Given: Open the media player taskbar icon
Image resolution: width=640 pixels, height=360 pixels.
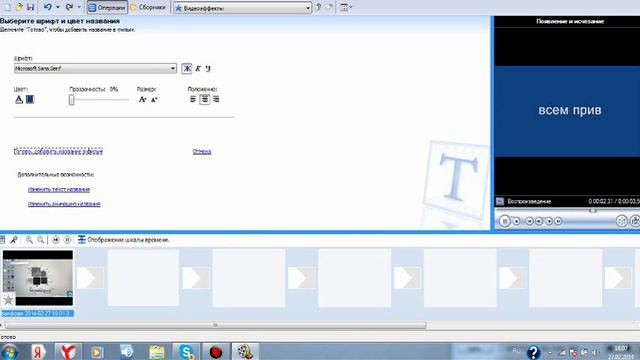Looking at the screenshot, I should [97, 352].
